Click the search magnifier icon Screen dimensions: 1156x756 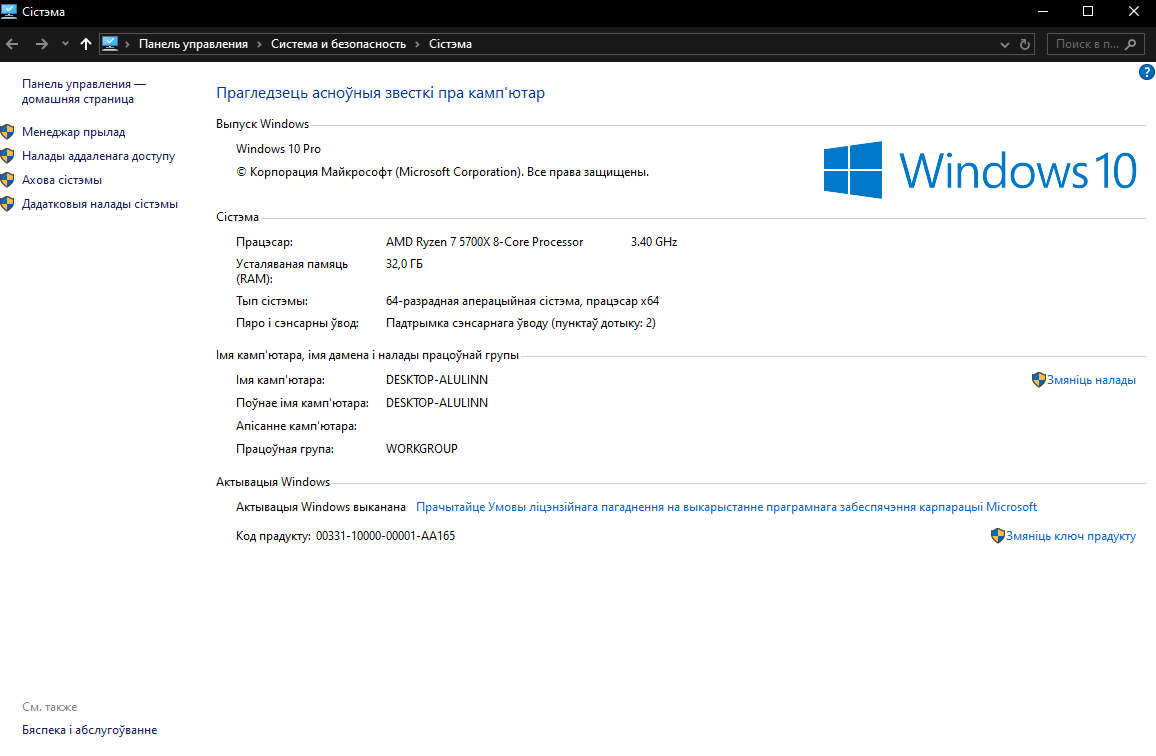[1131, 44]
